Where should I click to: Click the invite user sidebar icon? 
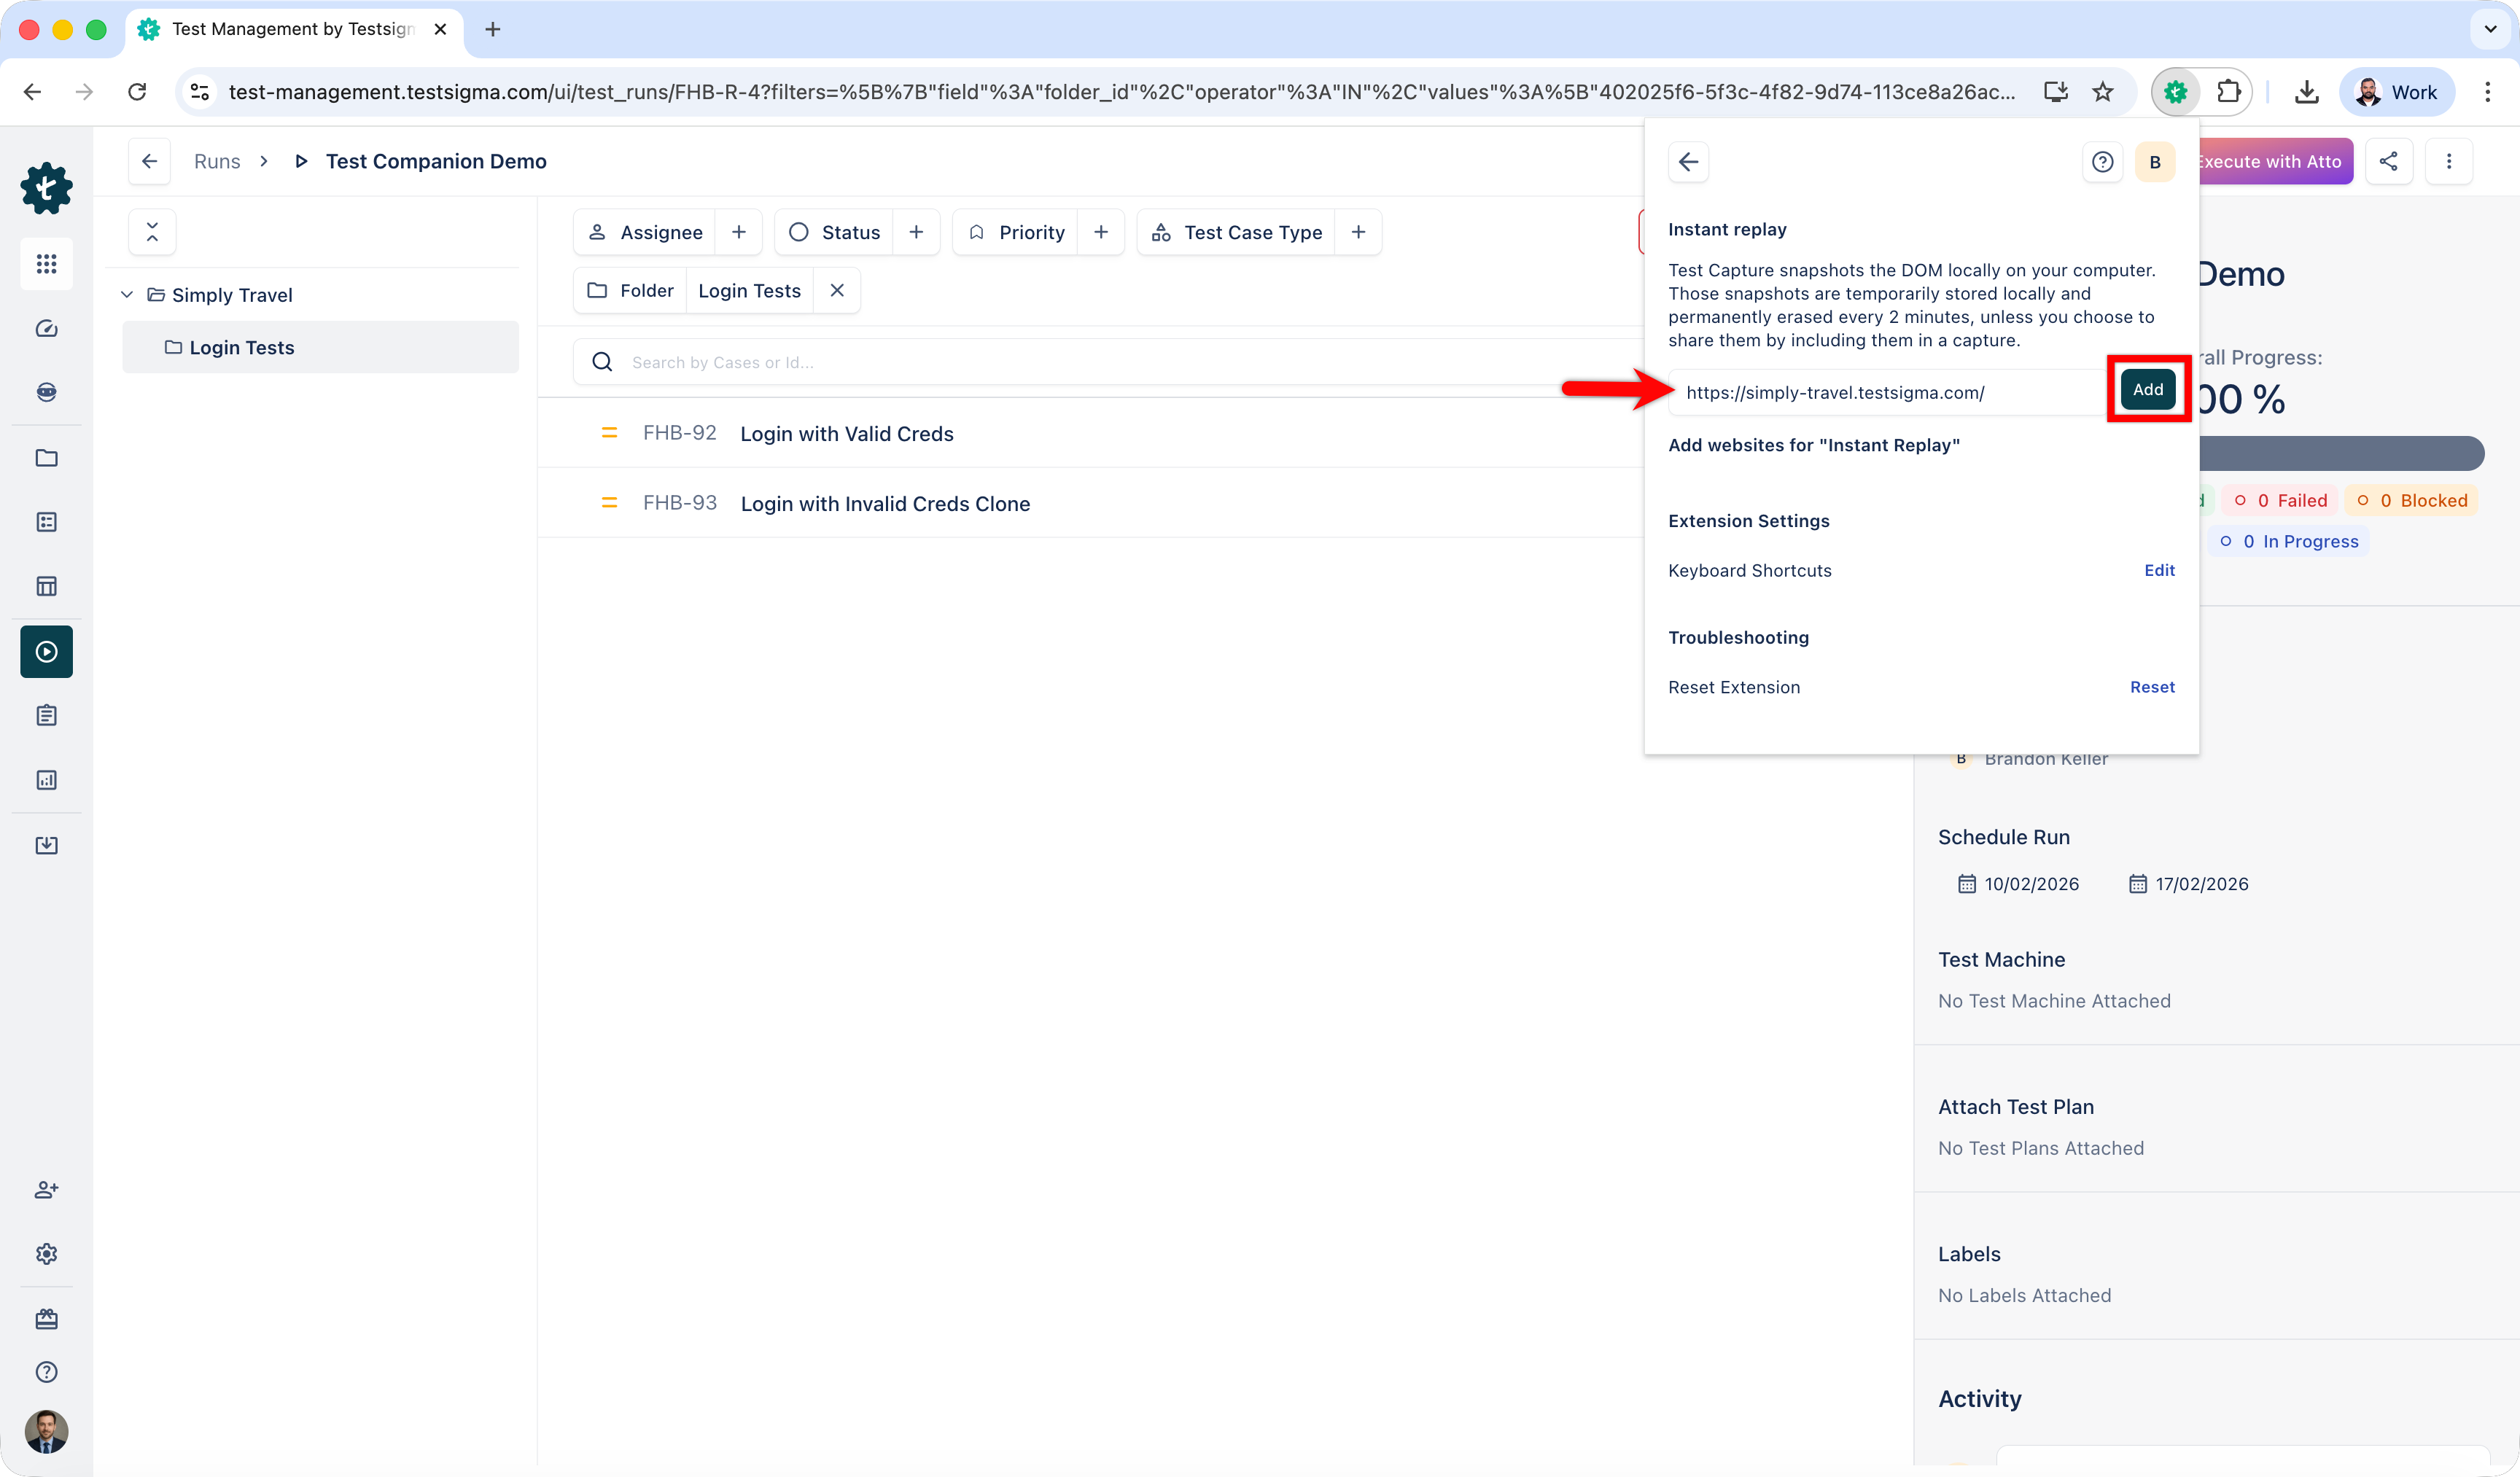[46, 1190]
